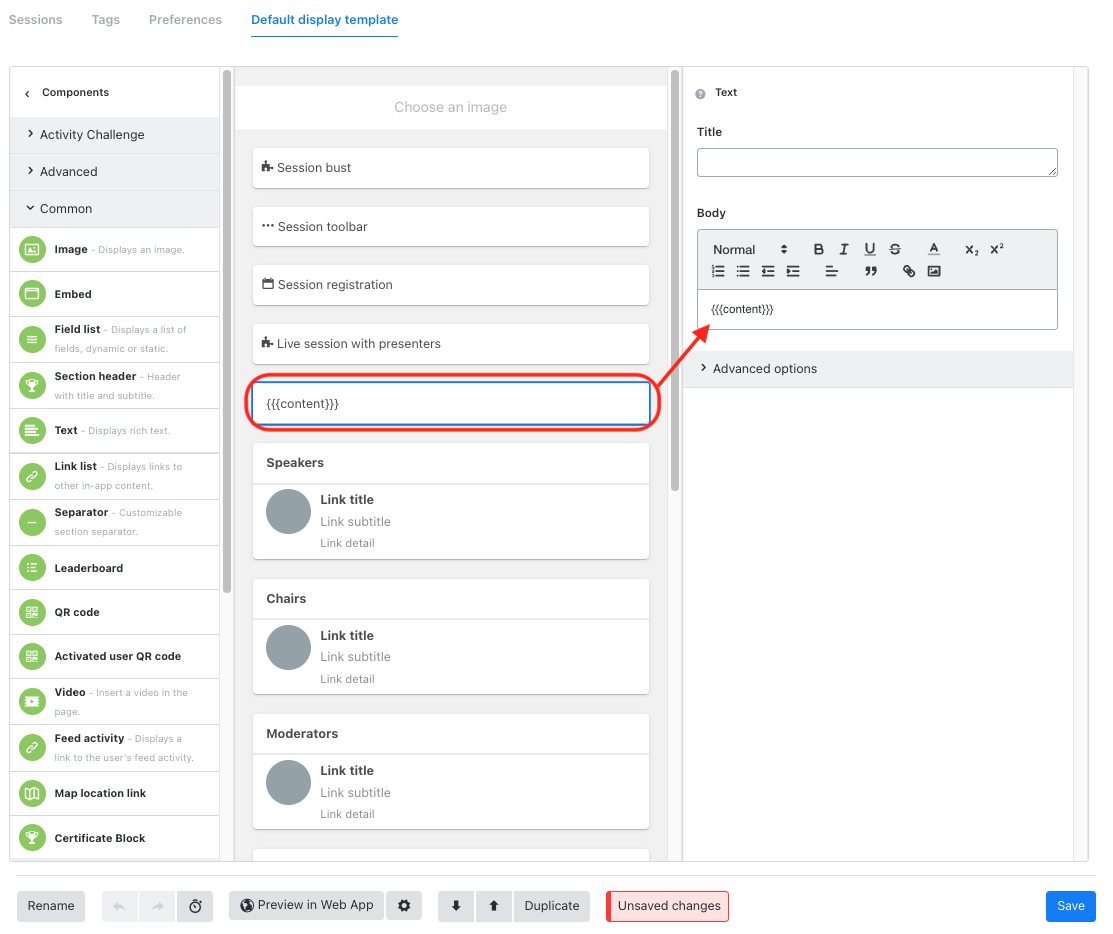This screenshot has height=934, width=1113.
Task: Select the Session registration block
Action: point(451,285)
